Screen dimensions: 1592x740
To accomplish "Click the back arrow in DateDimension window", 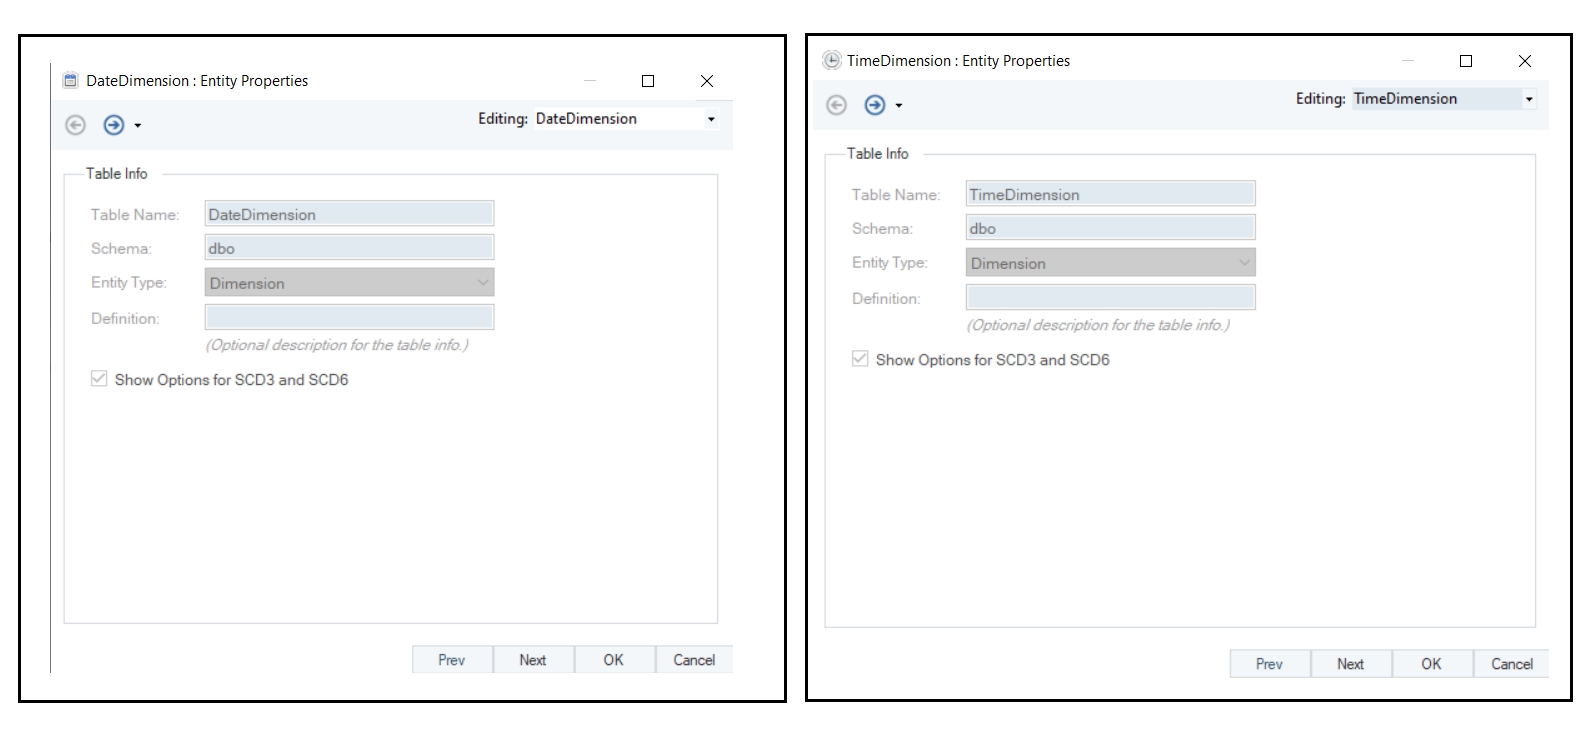I will point(75,125).
